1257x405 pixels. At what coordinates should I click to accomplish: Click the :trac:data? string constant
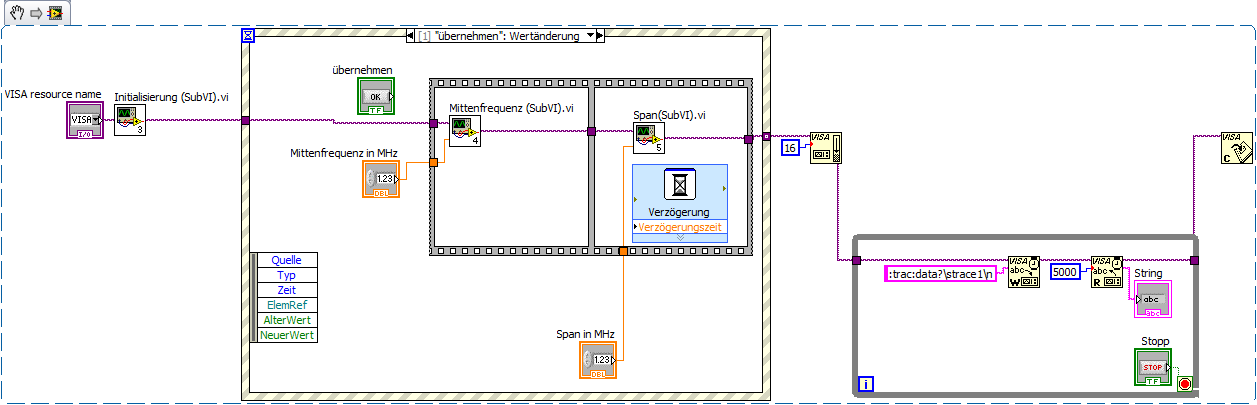click(x=941, y=273)
